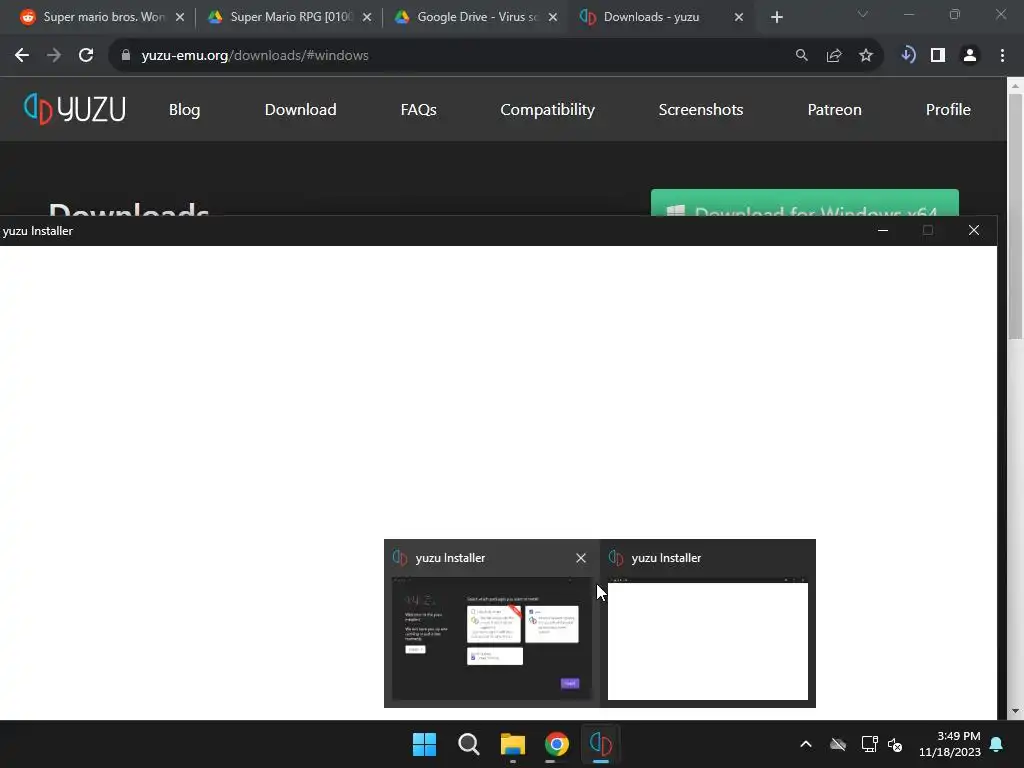The height and width of the screenshot is (768, 1024).
Task: Share this page icon in address bar
Action: [834, 56]
